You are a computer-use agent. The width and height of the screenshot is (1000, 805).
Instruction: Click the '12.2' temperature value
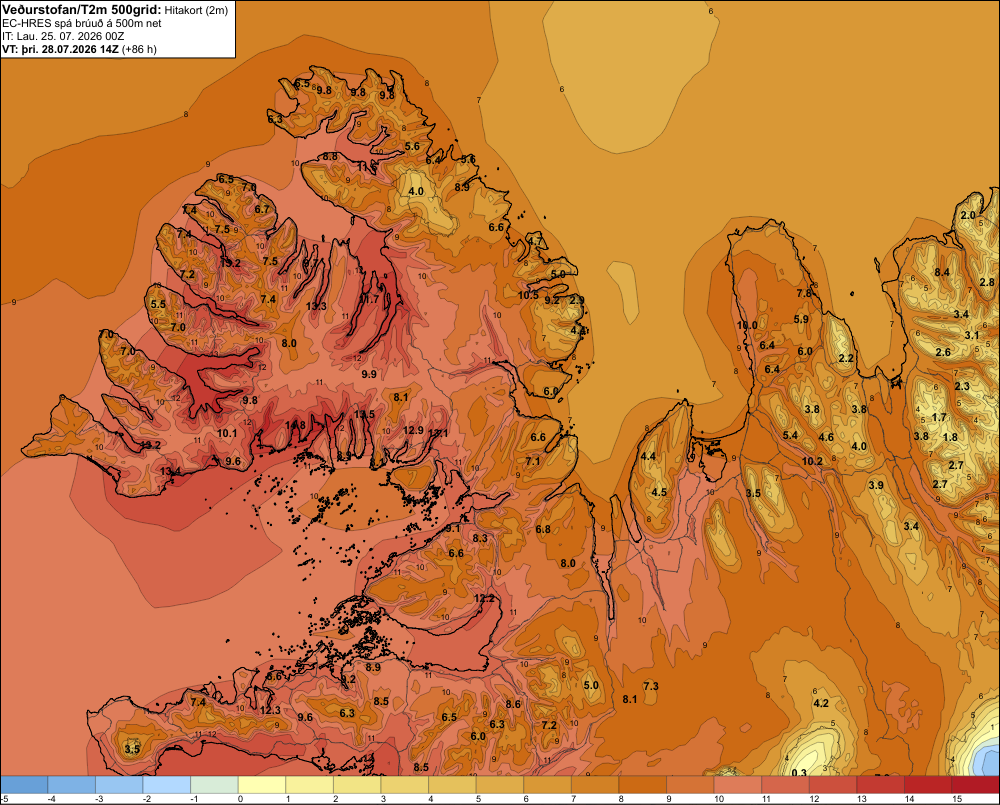tap(484, 598)
